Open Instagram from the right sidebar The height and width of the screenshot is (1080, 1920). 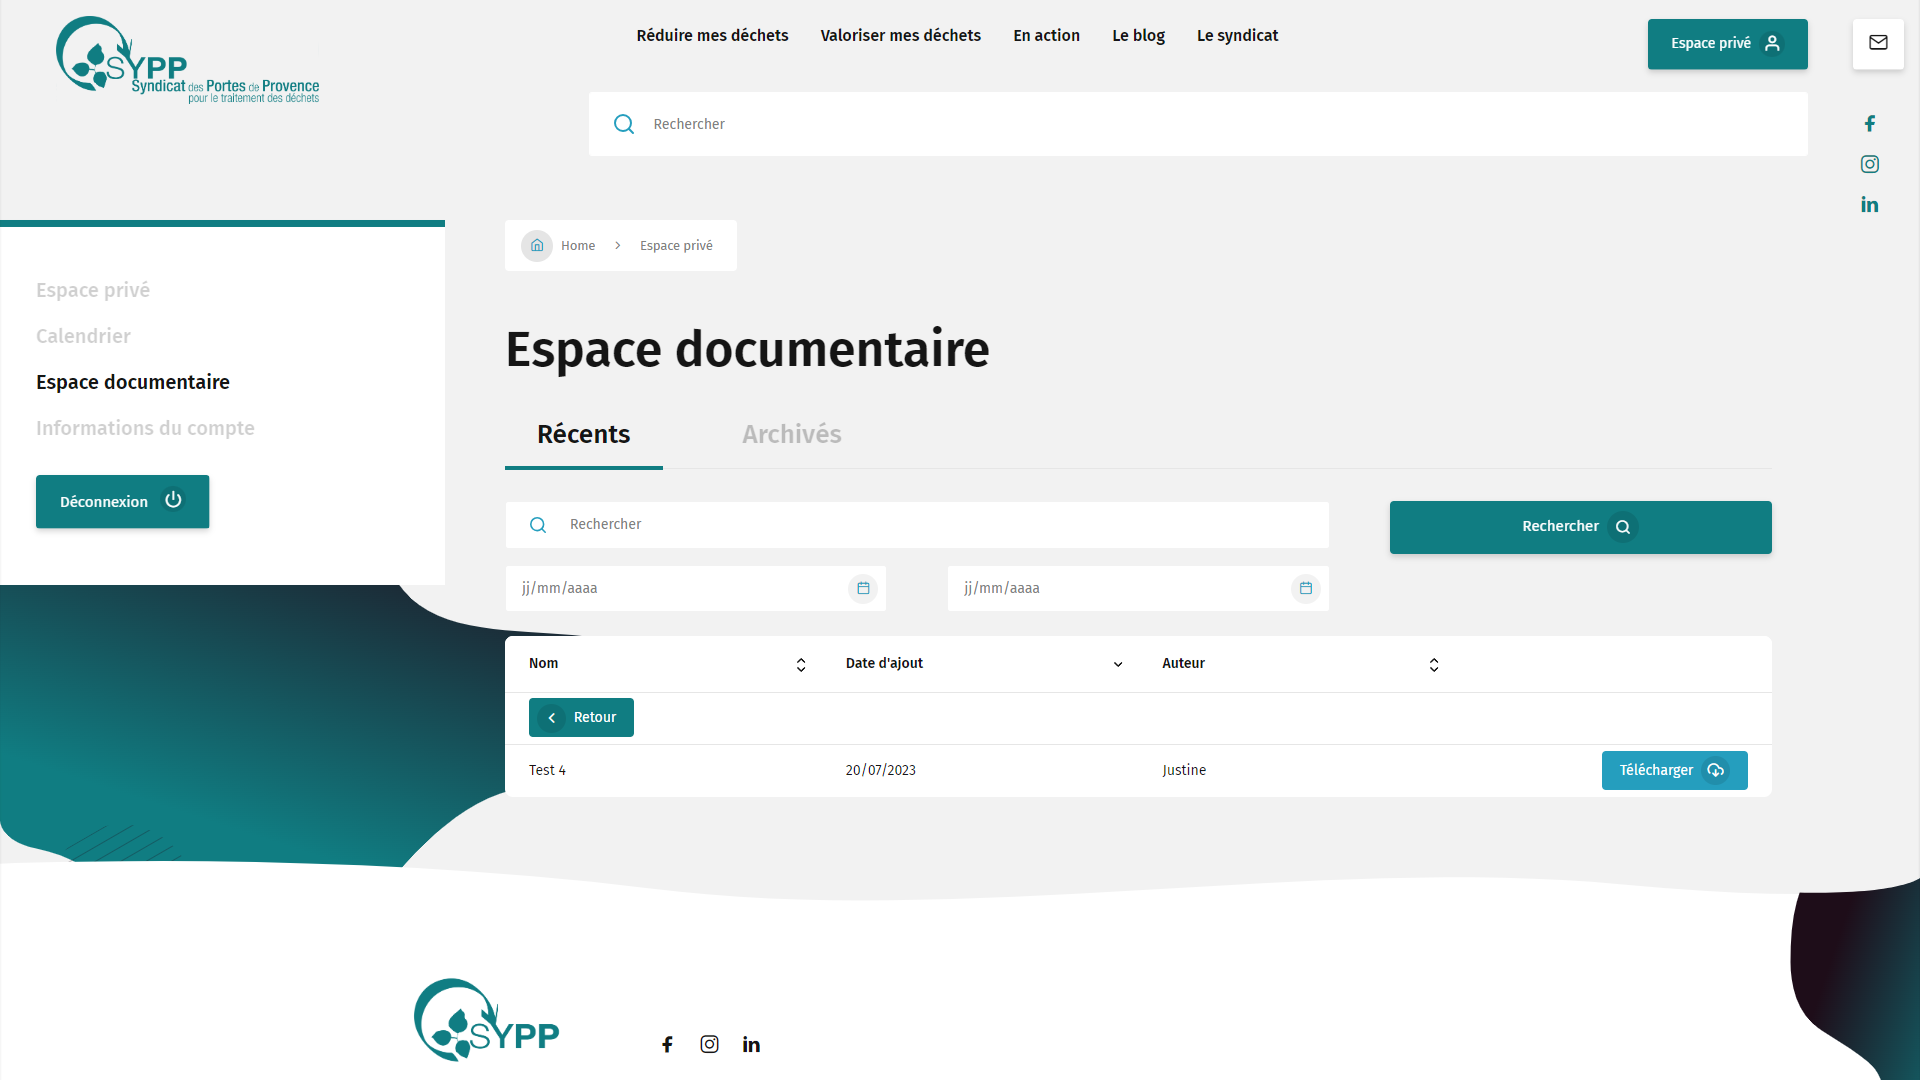1870,164
